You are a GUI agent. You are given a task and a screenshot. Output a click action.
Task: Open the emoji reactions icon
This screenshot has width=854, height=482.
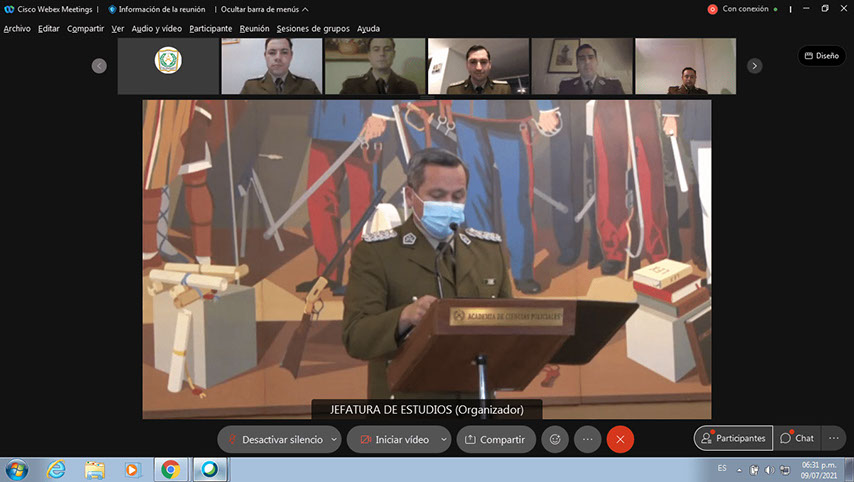click(x=555, y=439)
